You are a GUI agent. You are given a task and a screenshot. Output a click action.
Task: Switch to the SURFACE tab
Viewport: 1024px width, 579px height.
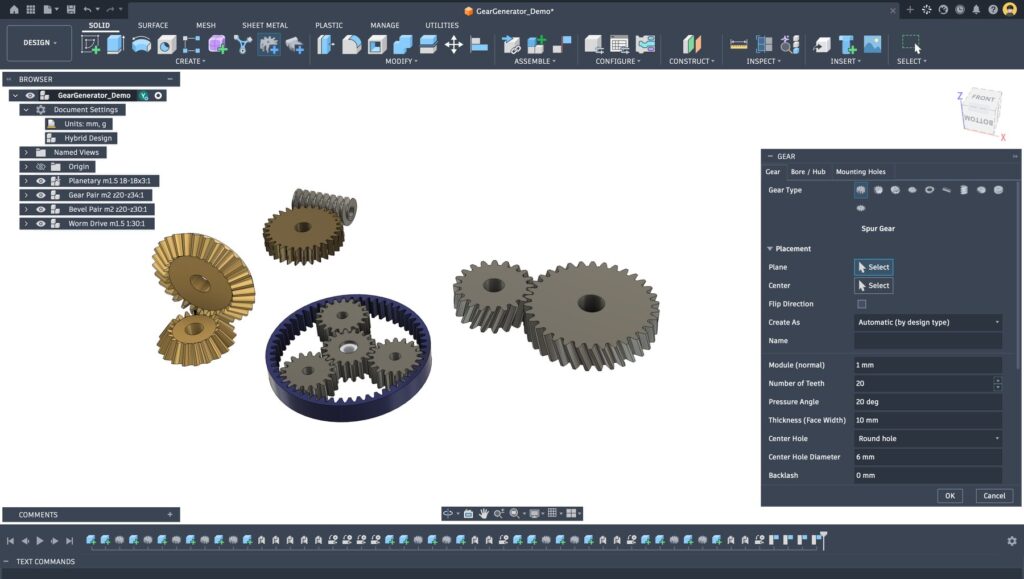click(153, 25)
